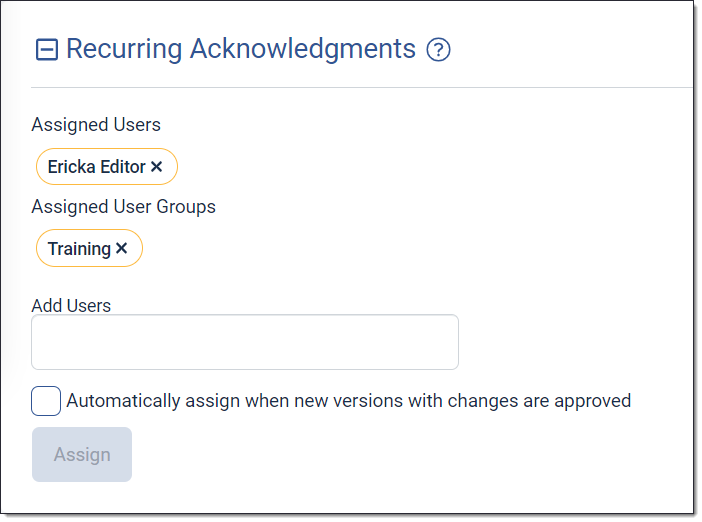Screen dimensions: 702x522
Task: Focus the Add Users input field
Action: (x=245, y=342)
